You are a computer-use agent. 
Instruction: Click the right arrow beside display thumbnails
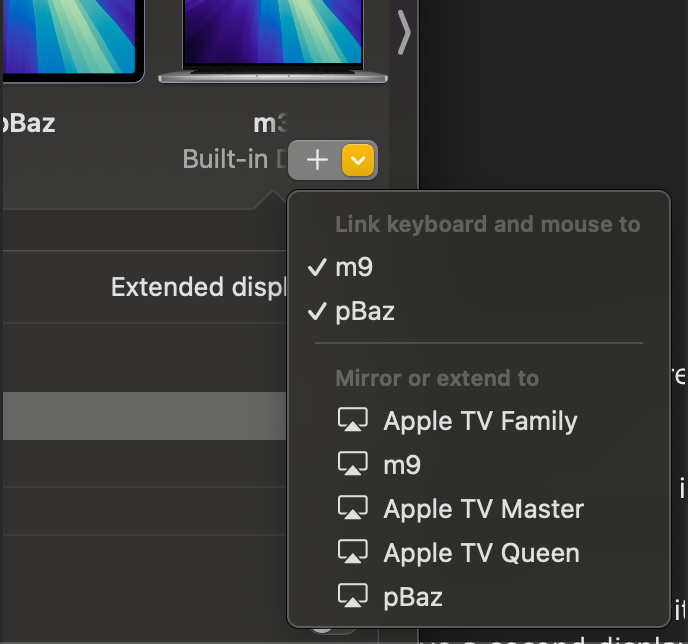(403, 33)
